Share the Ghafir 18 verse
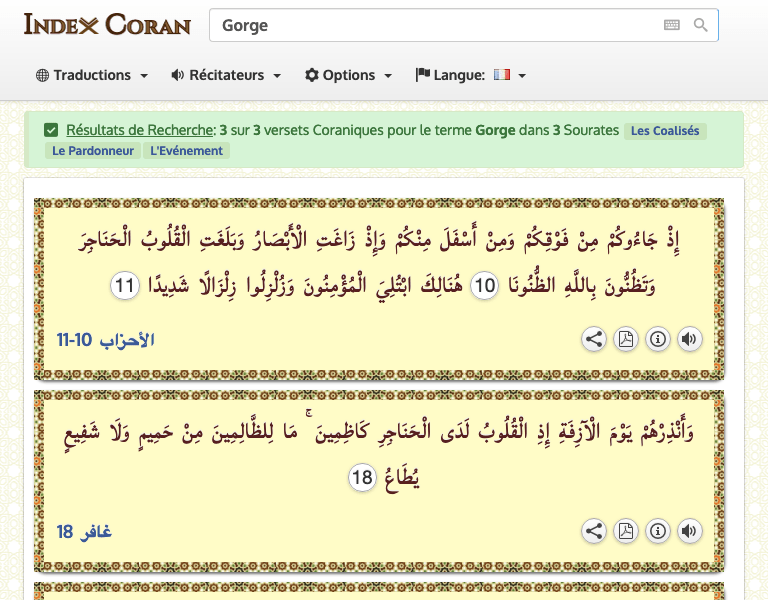Image resolution: width=768 pixels, height=600 pixels. point(594,531)
